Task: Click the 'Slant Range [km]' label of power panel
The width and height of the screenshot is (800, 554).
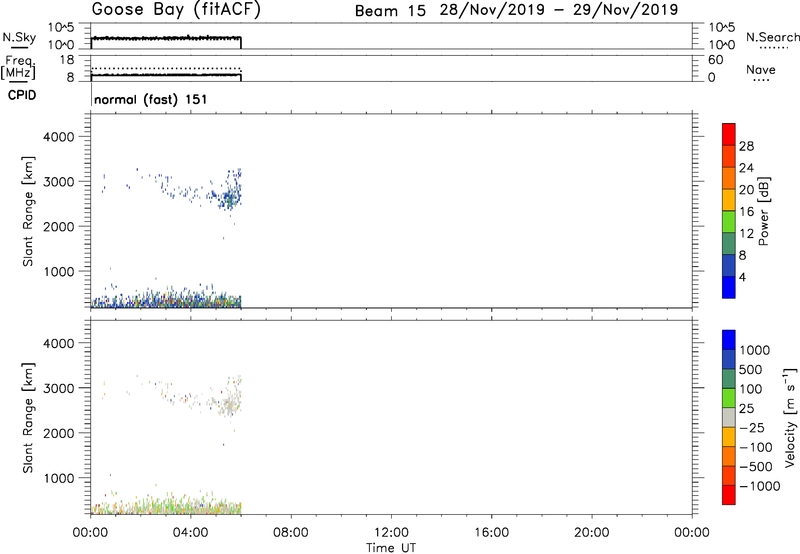Action: tap(28, 211)
